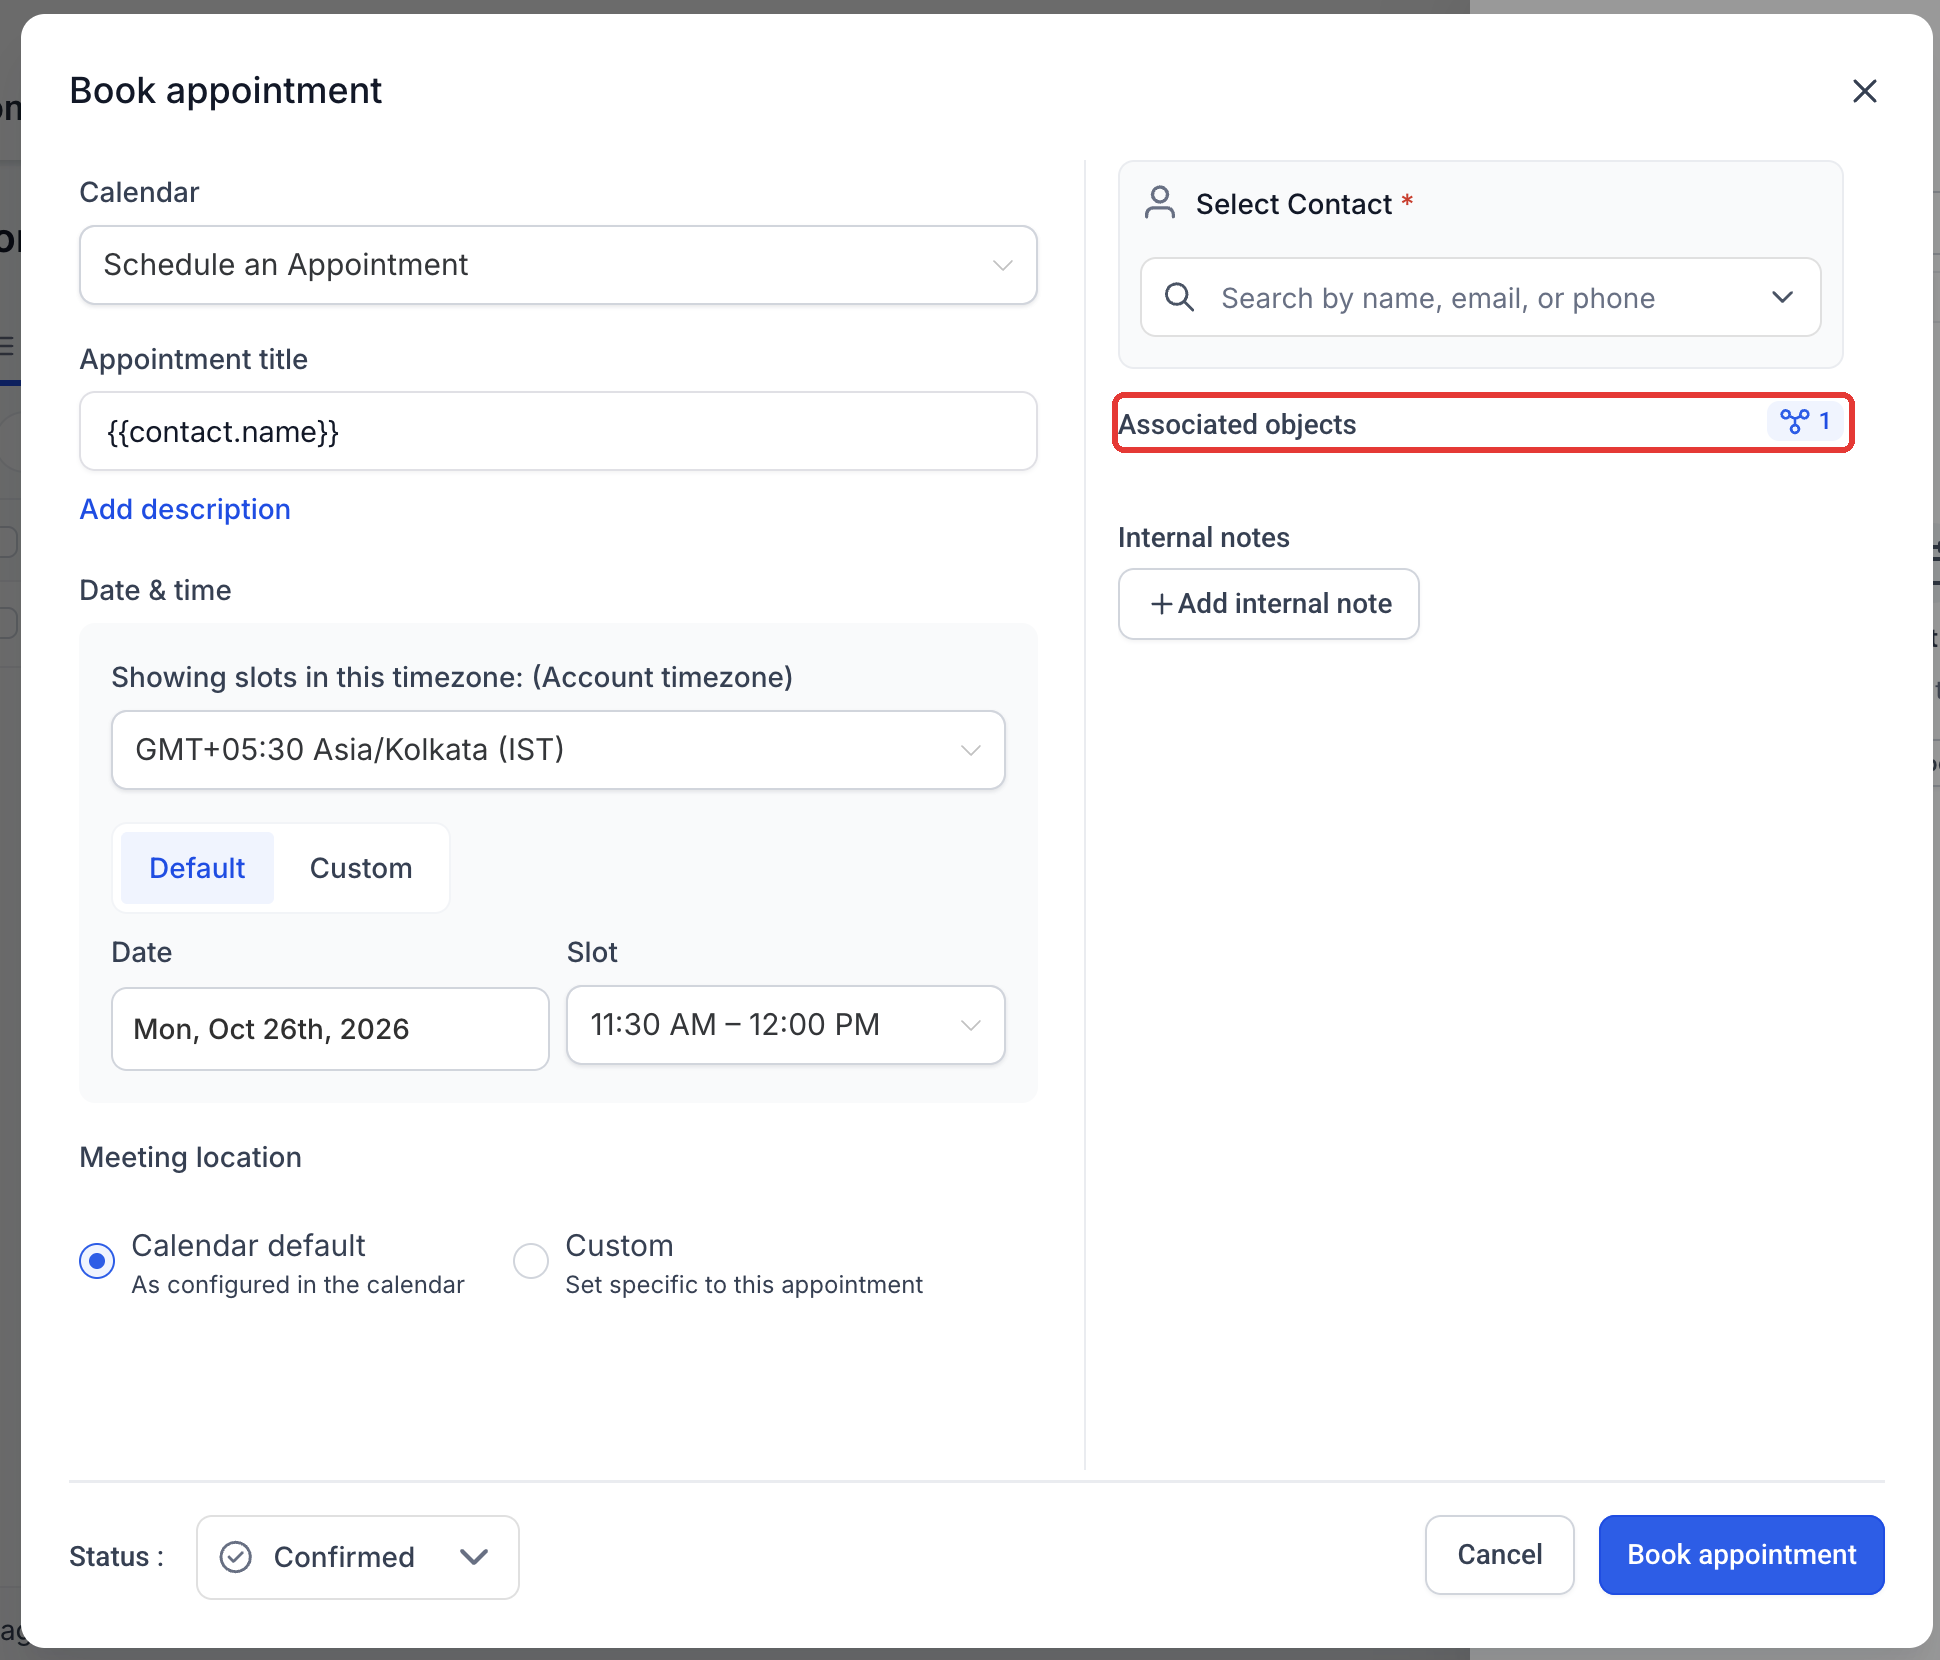The width and height of the screenshot is (1940, 1660).
Task: Select the Custom meeting location radio button
Action: coord(531,1261)
